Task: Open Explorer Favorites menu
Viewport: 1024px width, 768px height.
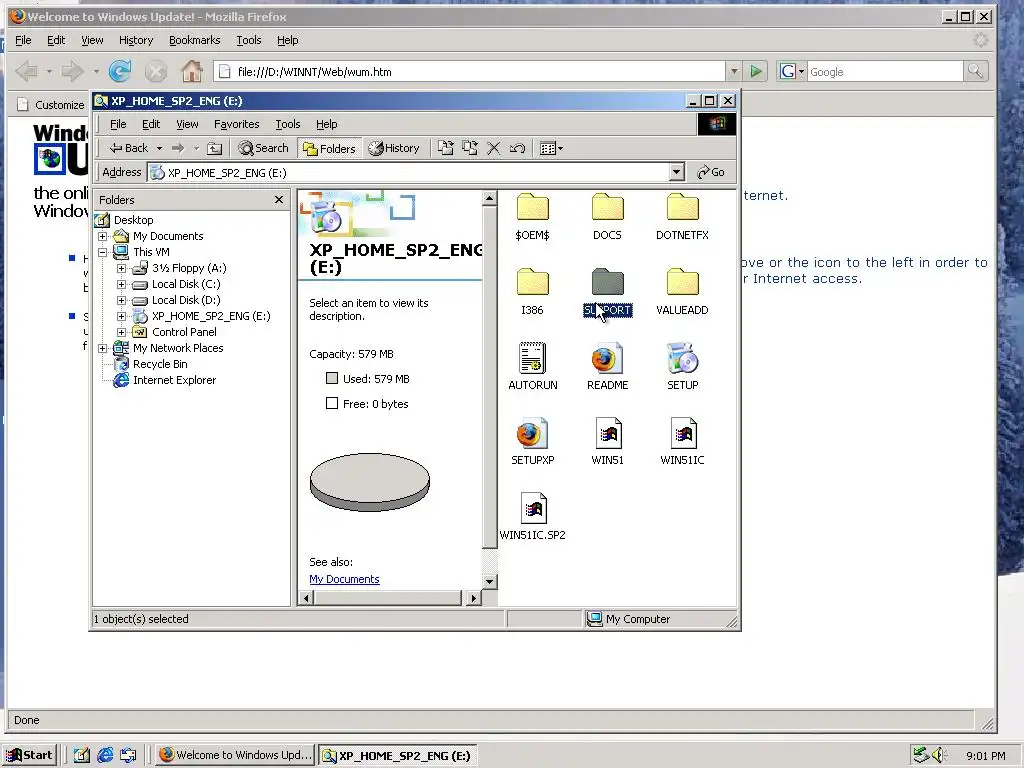Action: click(x=236, y=124)
